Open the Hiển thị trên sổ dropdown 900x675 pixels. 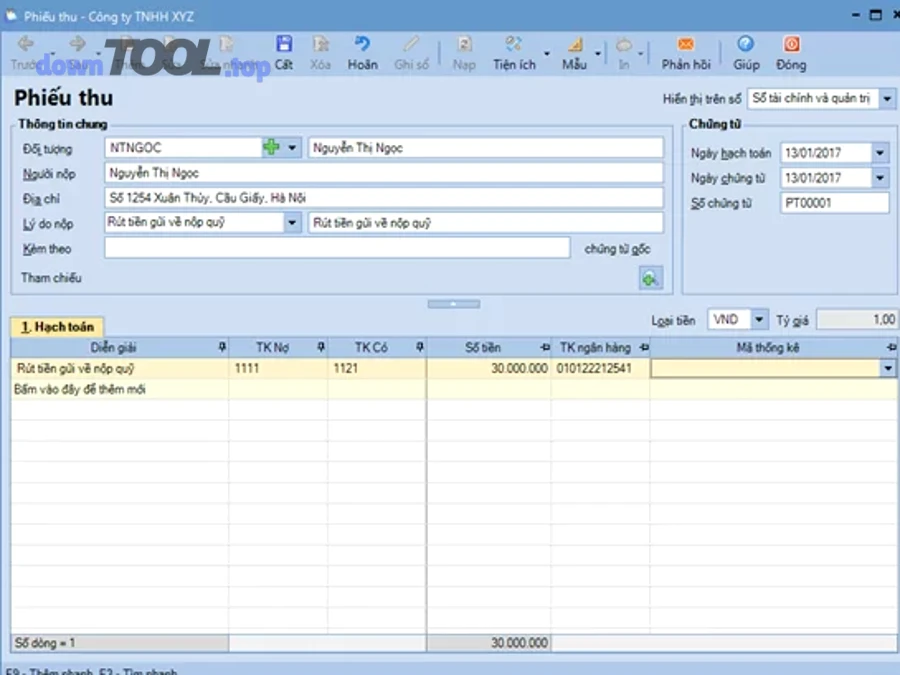pos(887,99)
